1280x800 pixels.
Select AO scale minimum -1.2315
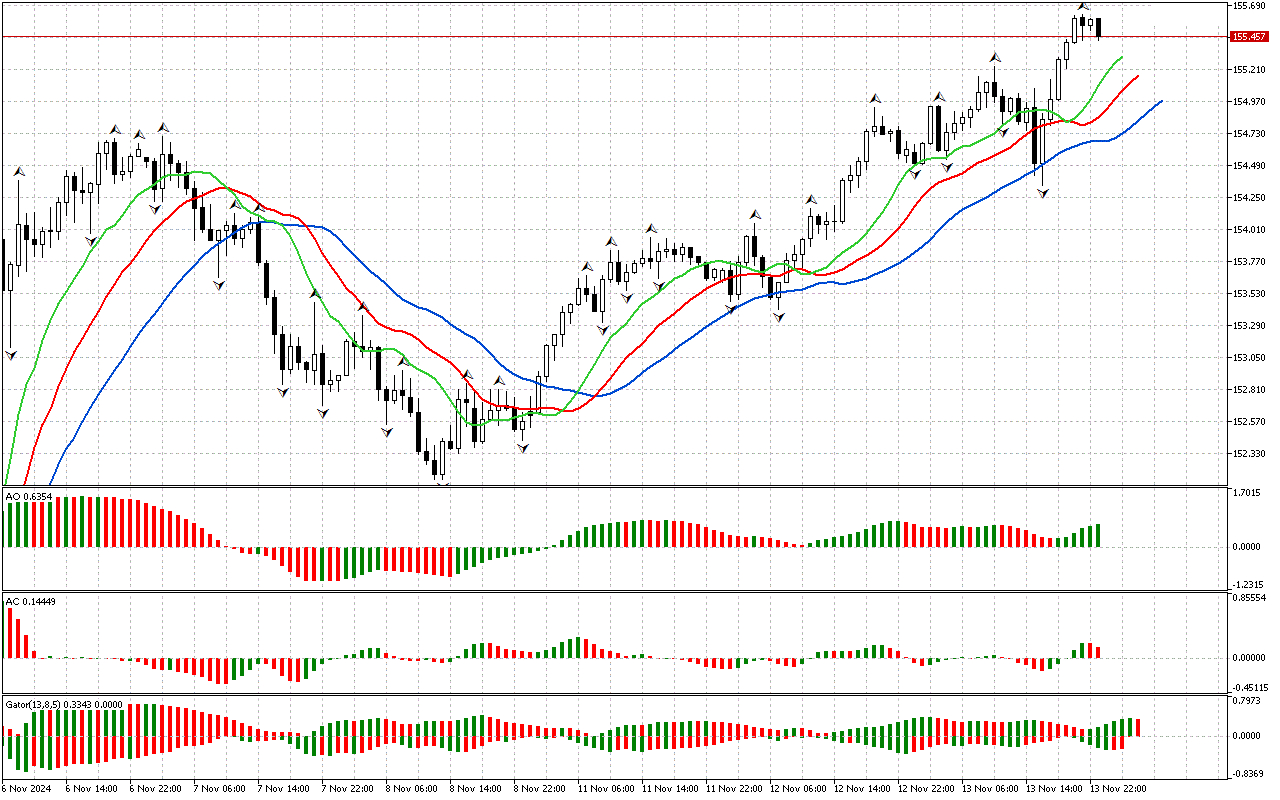[1249, 585]
